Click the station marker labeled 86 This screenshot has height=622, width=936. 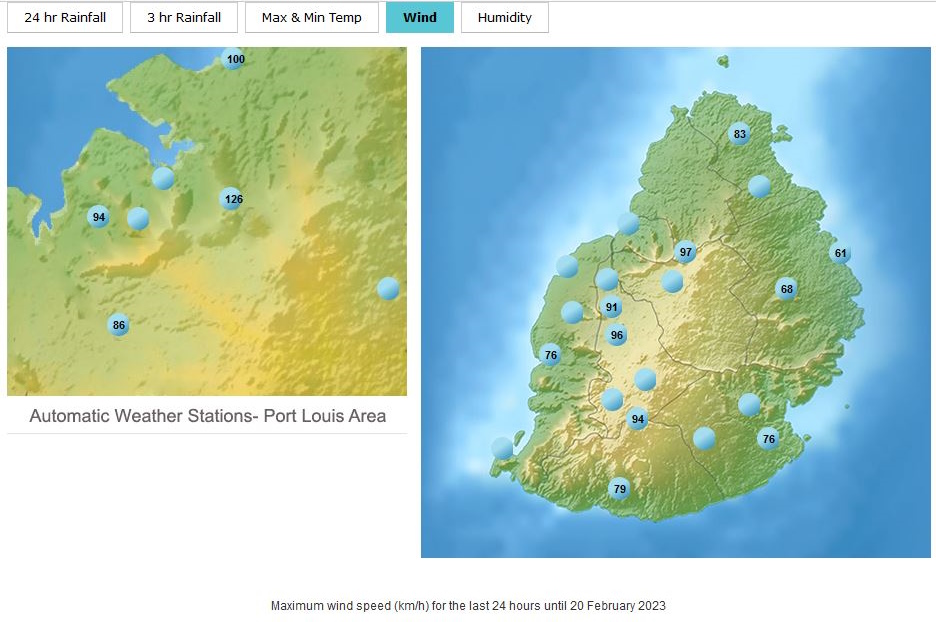point(119,325)
